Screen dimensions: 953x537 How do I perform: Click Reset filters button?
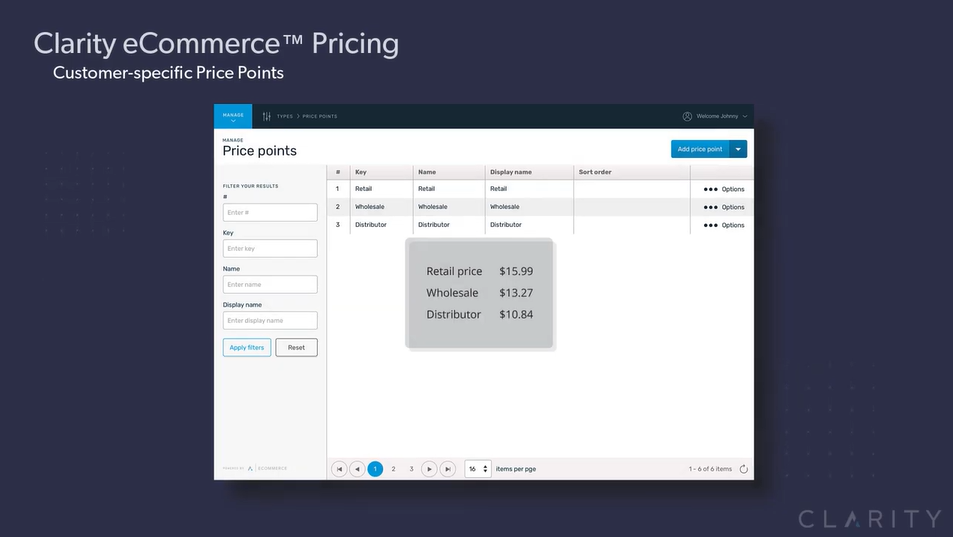point(297,347)
